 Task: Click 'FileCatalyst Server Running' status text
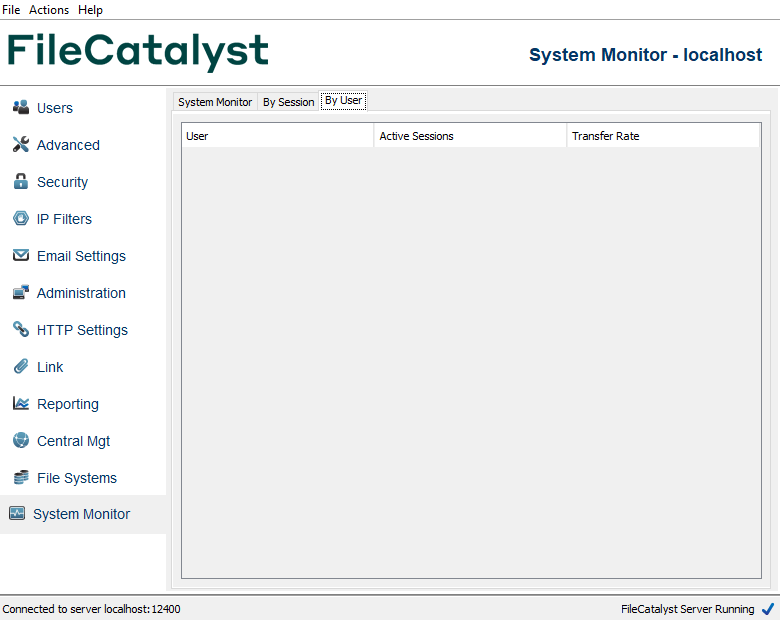tap(687, 609)
